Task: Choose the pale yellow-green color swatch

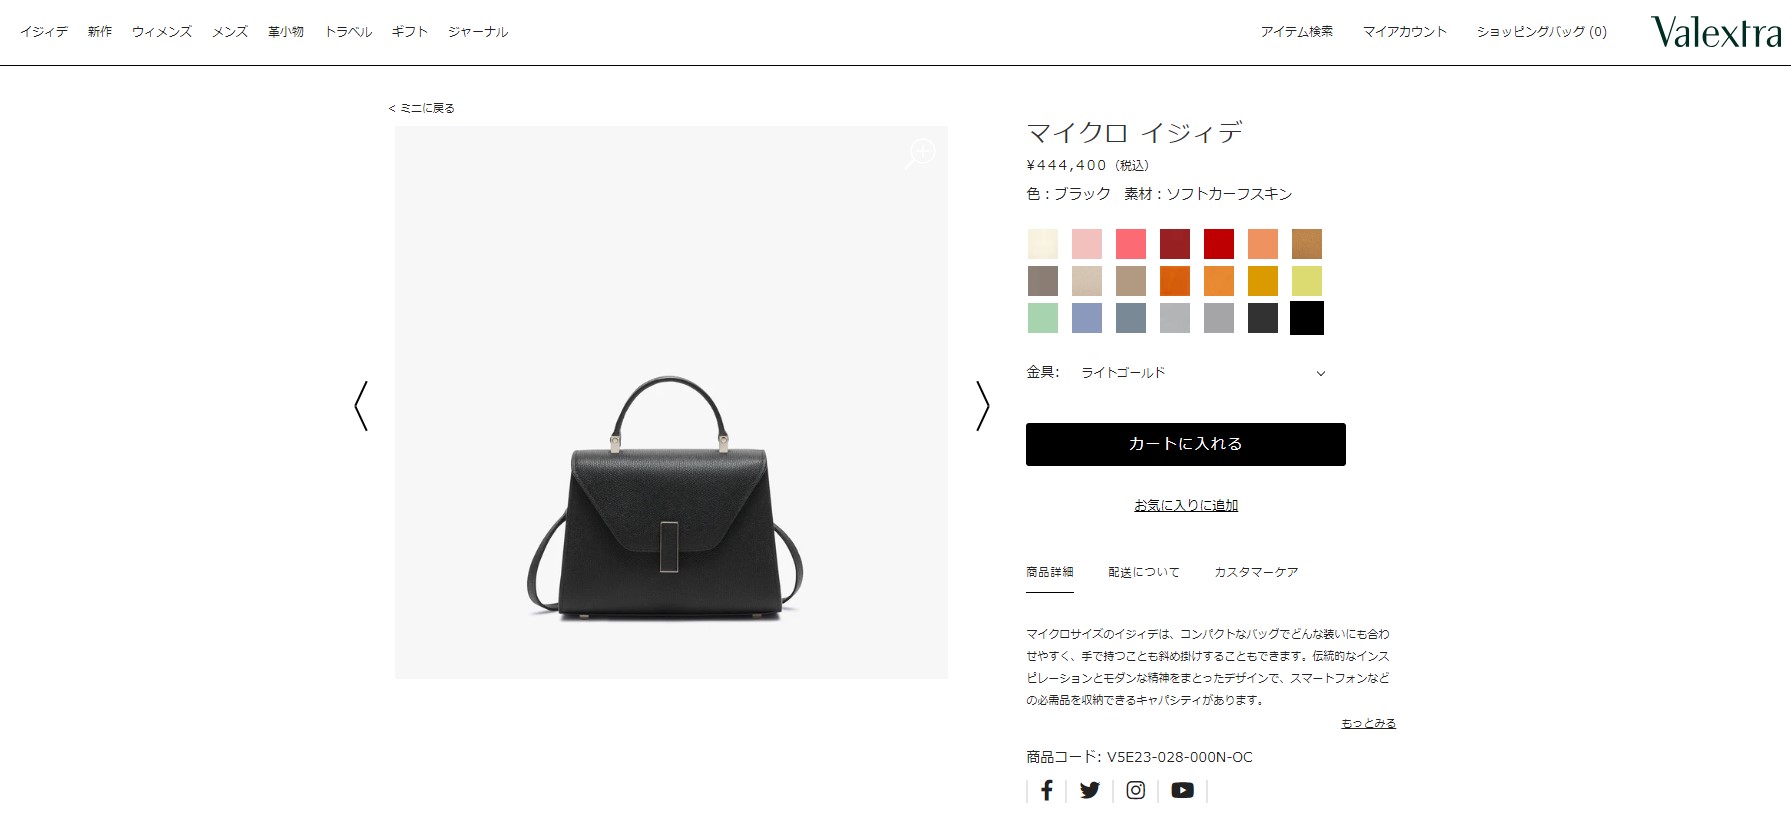Action: click(x=1307, y=281)
